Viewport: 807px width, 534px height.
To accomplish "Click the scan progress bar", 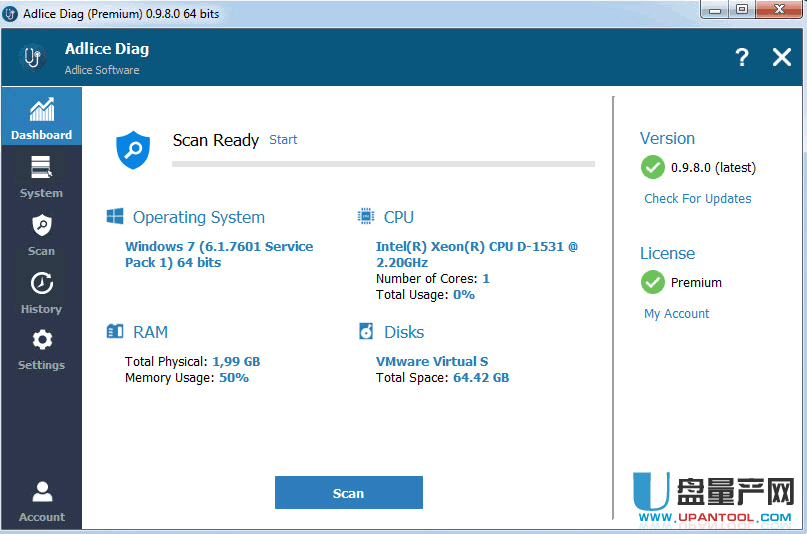I will point(383,163).
